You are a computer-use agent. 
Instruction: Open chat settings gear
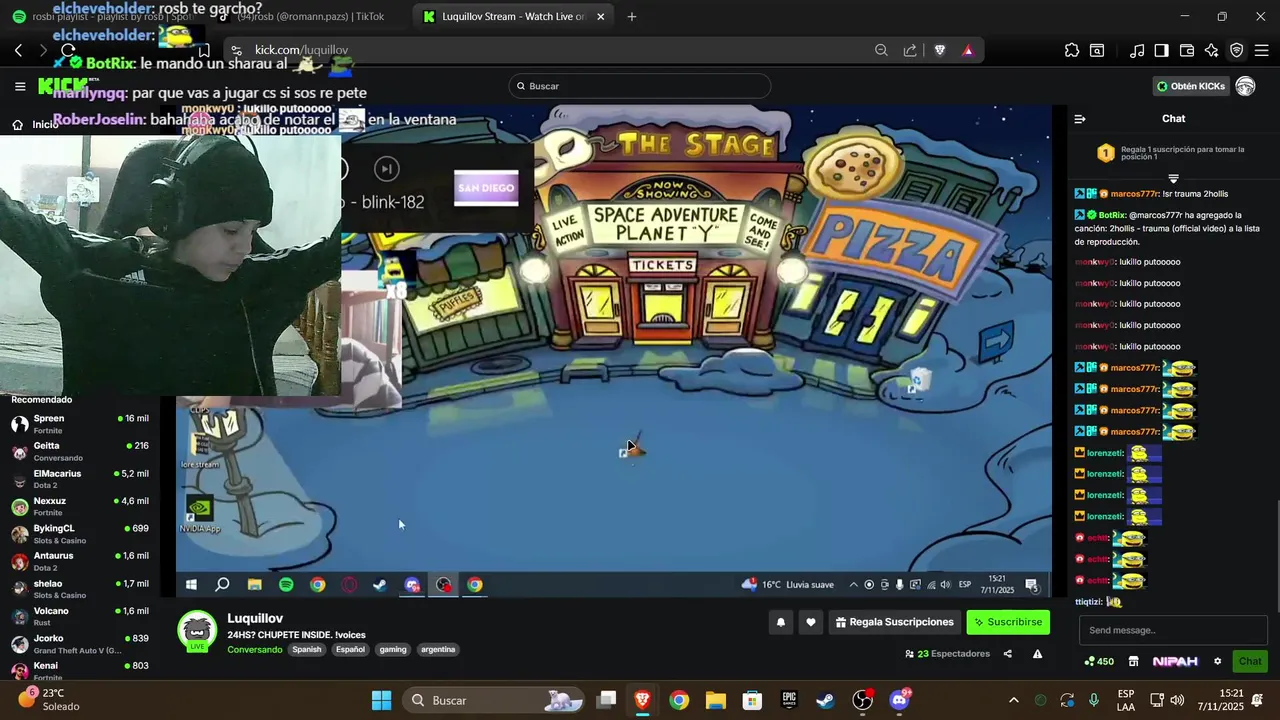pyautogui.click(x=1217, y=661)
